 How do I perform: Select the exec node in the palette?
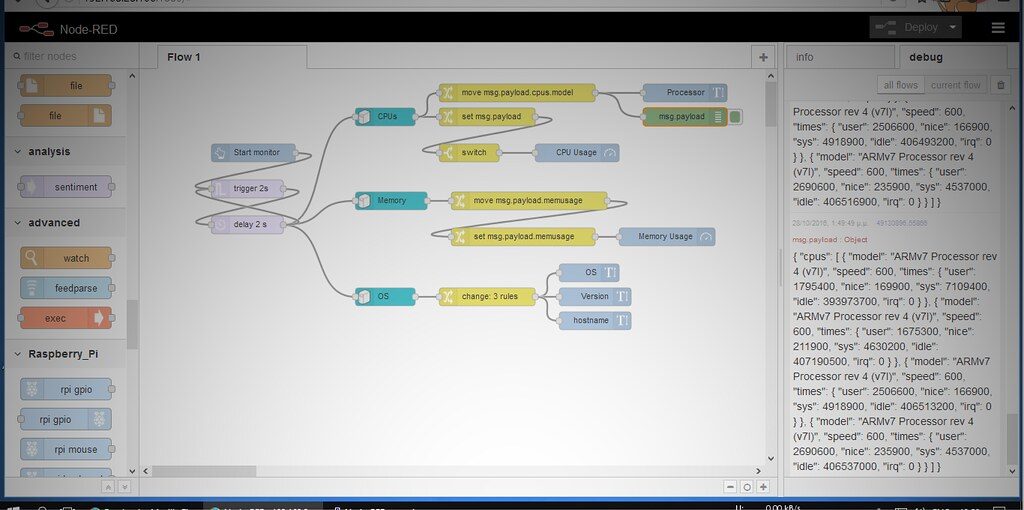click(x=67, y=319)
